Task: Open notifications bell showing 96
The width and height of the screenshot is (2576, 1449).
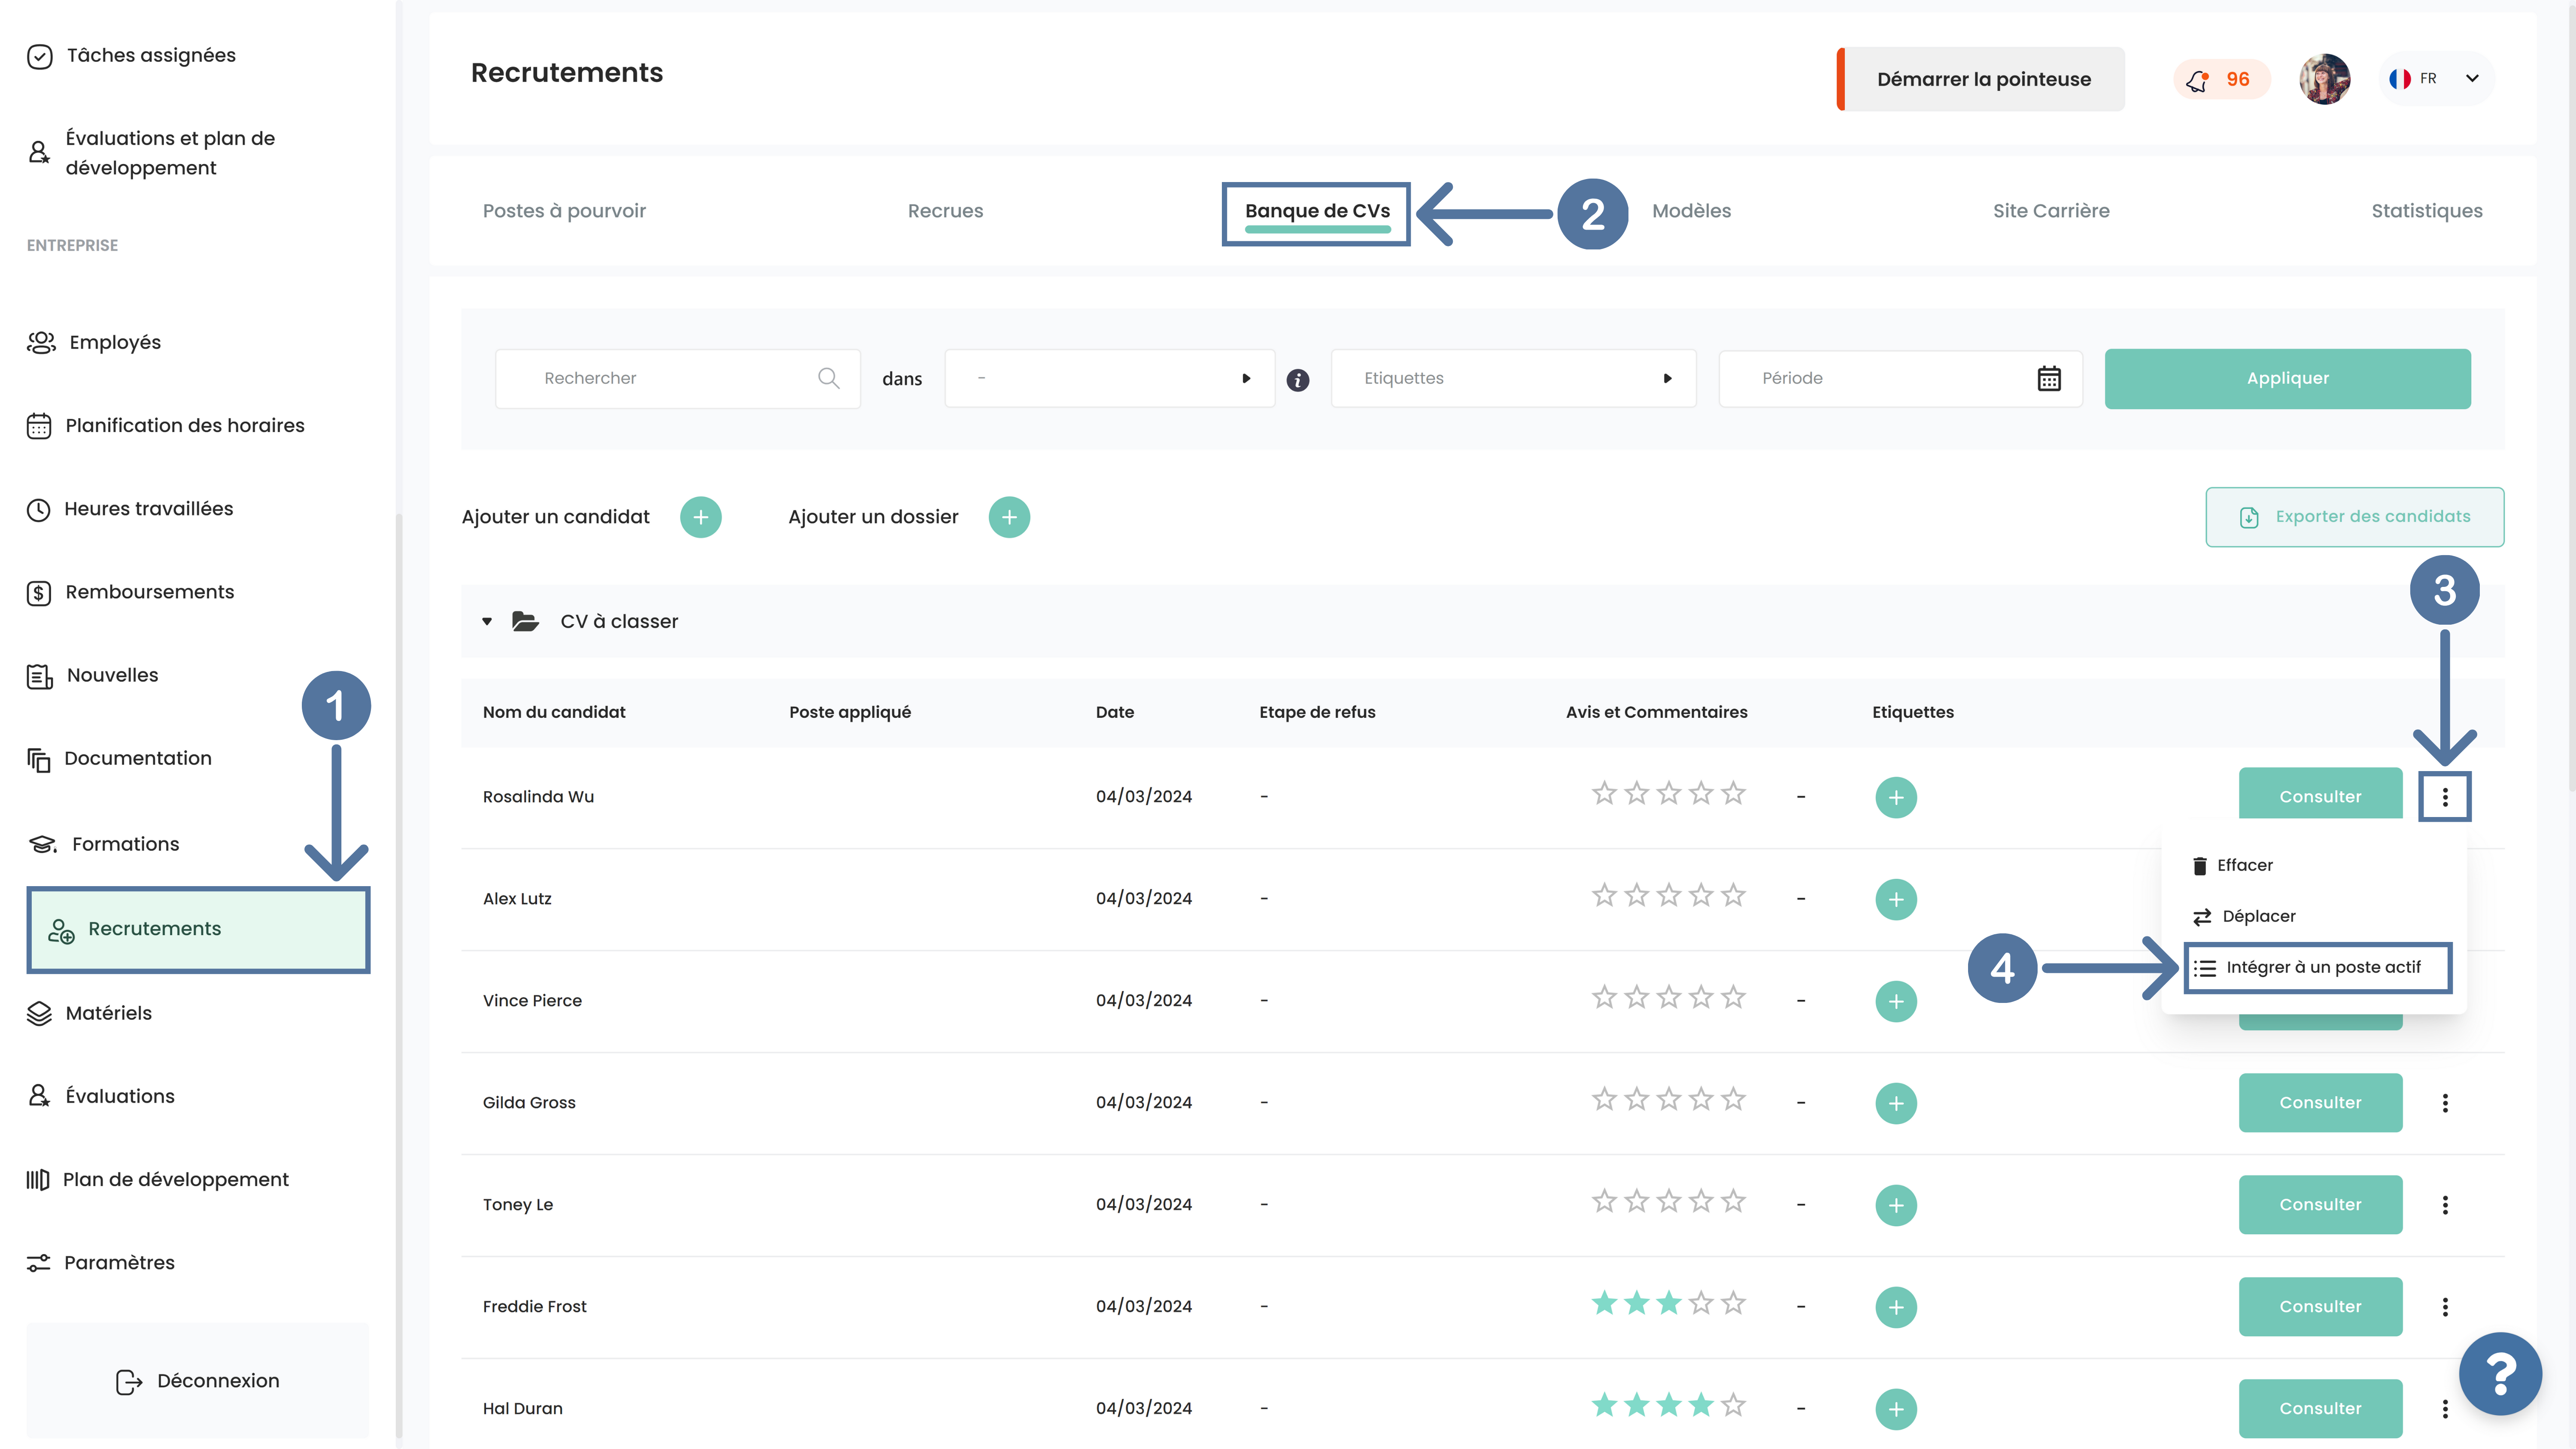Action: 2221,79
